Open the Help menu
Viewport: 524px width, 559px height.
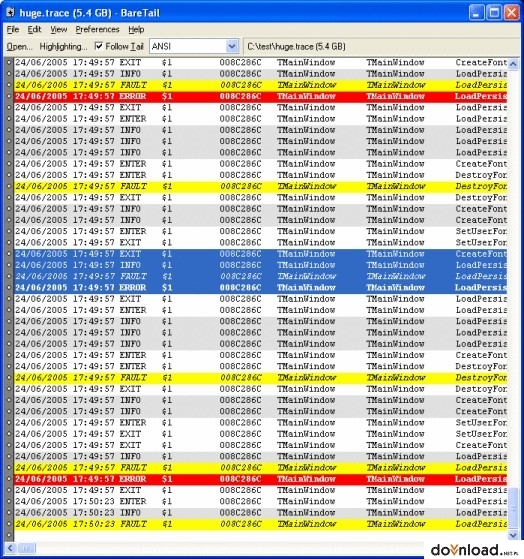[x=136, y=30]
